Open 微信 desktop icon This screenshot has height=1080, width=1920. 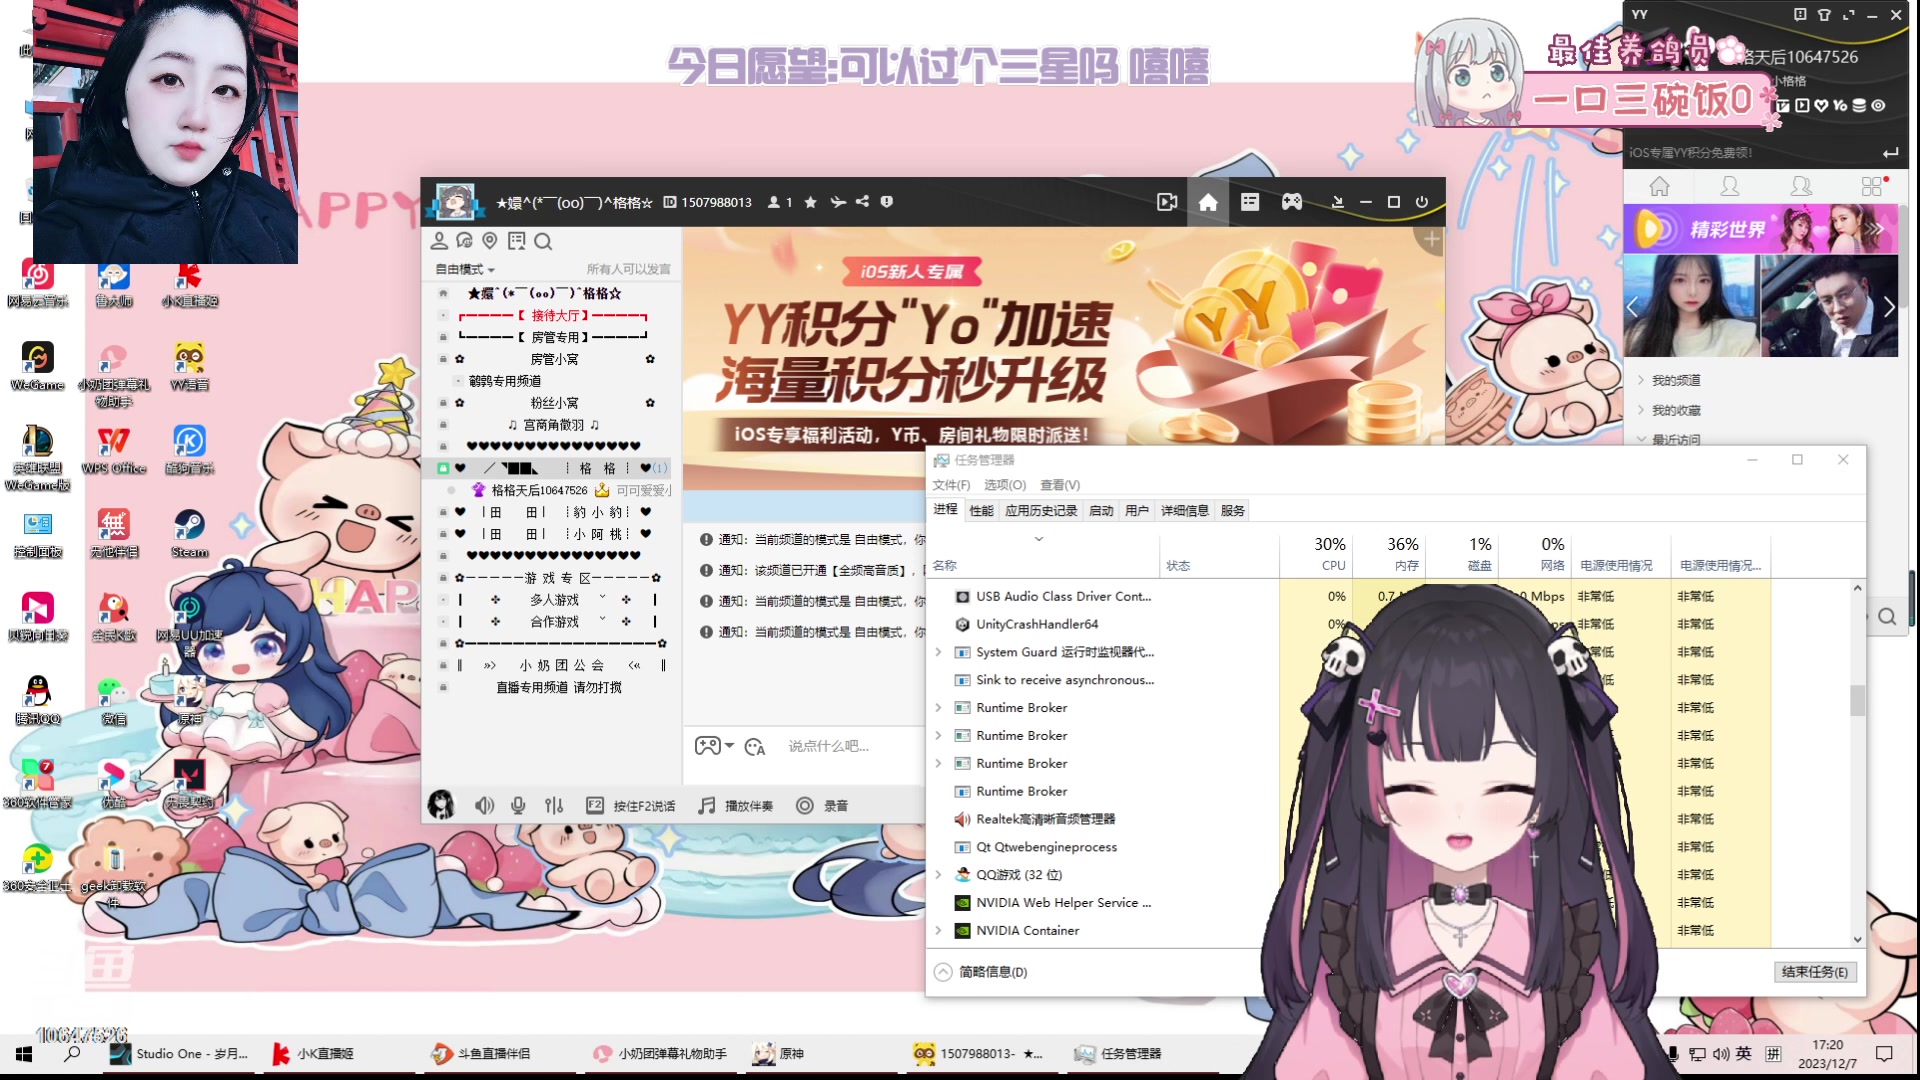click(114, 700)
